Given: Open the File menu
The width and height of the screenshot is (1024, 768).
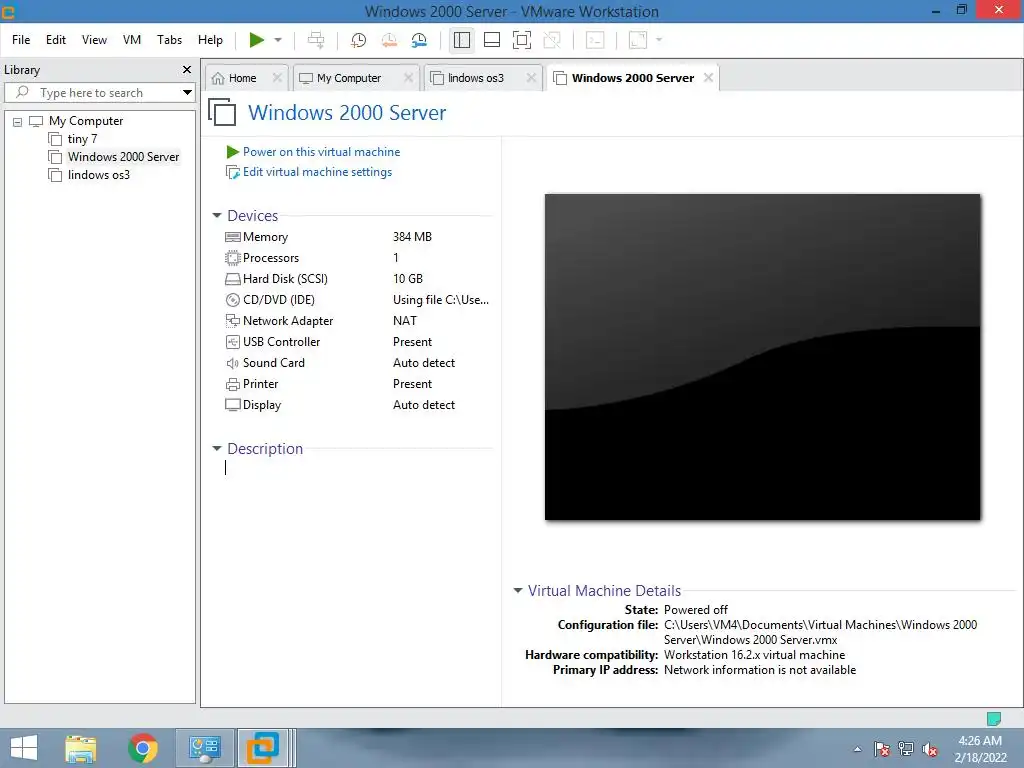Looking at the screenshot, I should (21, 40).
